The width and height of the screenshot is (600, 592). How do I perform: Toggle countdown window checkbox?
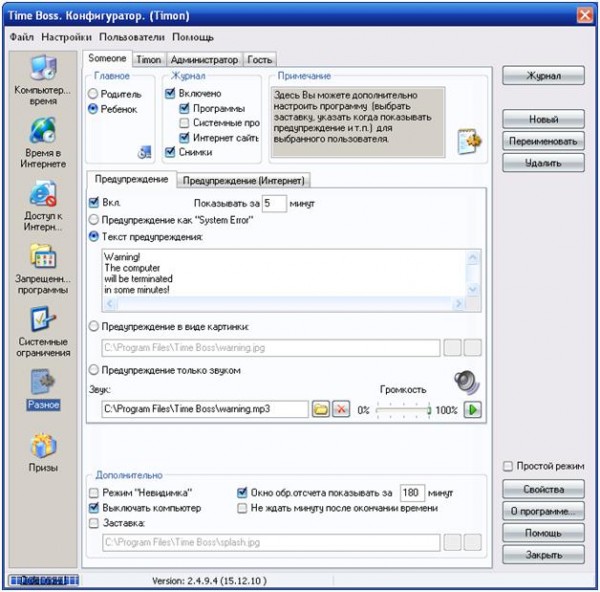242,493
